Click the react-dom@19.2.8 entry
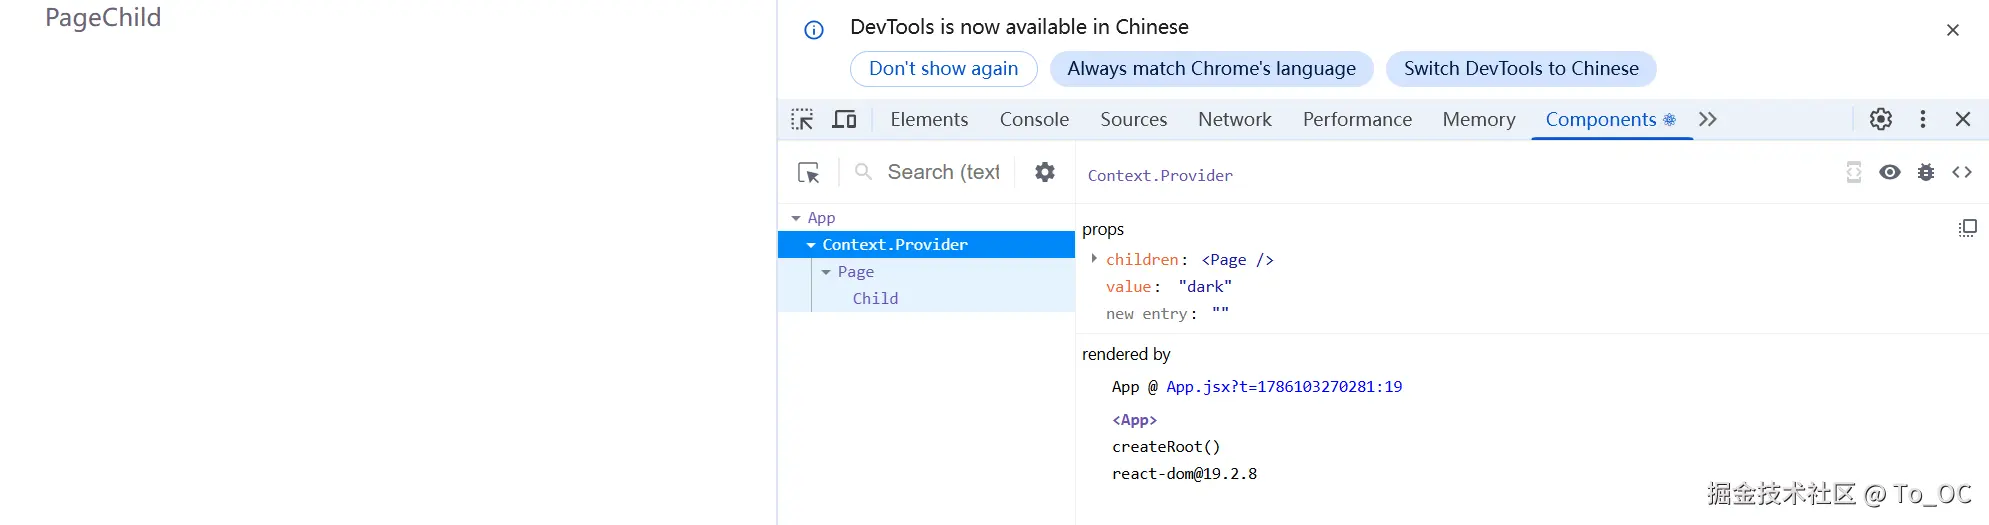Screen dimensions: 1989x525 1184,474
